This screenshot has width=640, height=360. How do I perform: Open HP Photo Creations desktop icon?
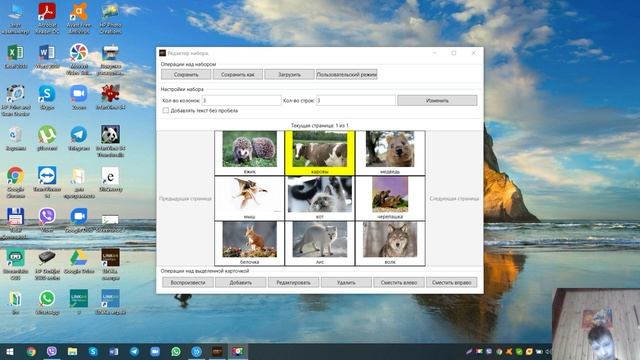tap(110, 17)
